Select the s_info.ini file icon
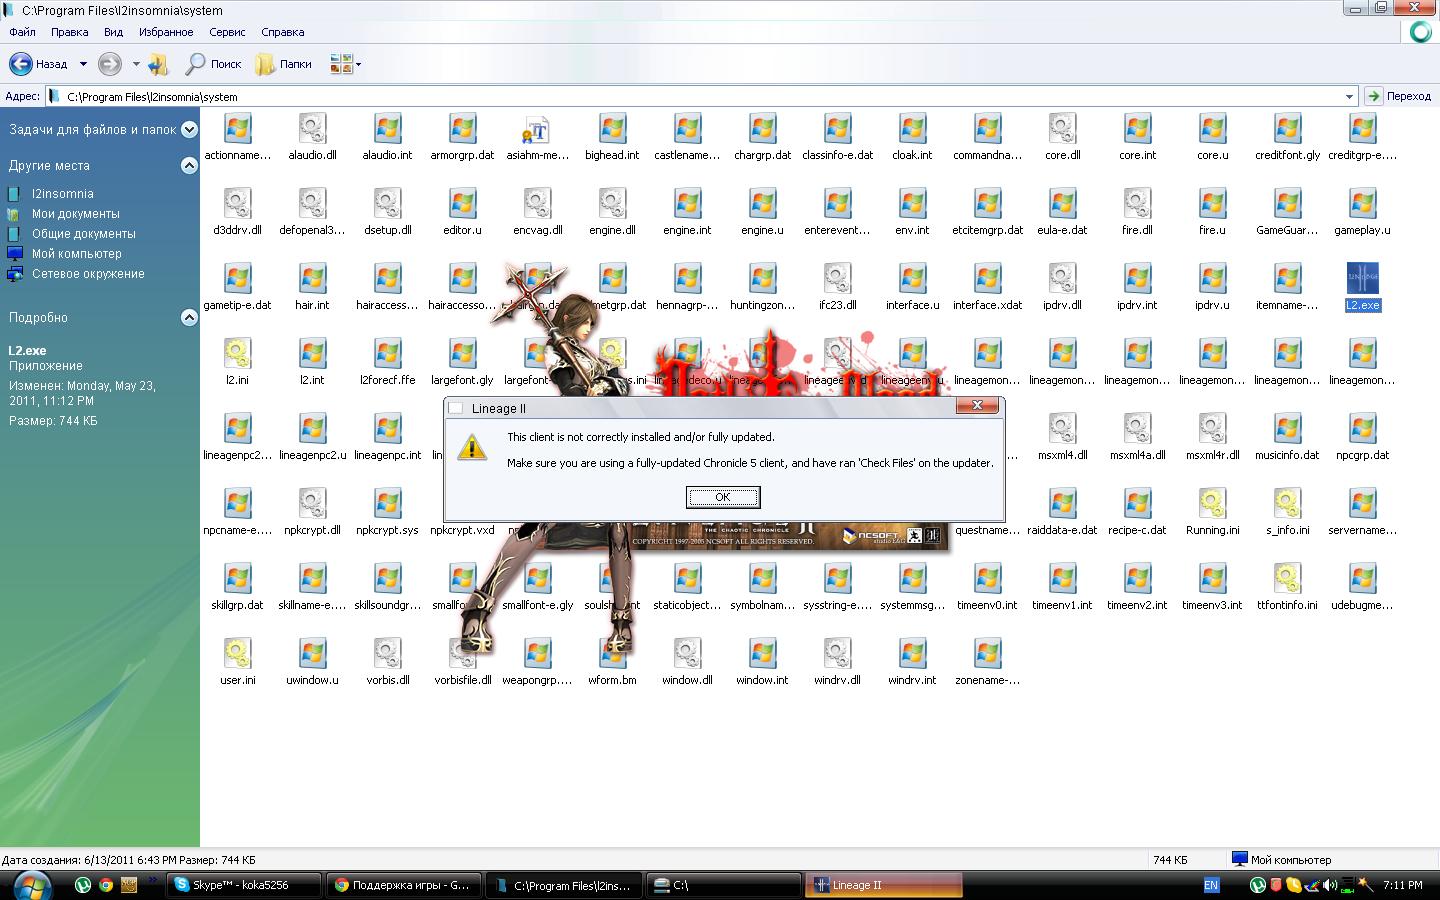1440x900 pixels. tap(1287, 504)
